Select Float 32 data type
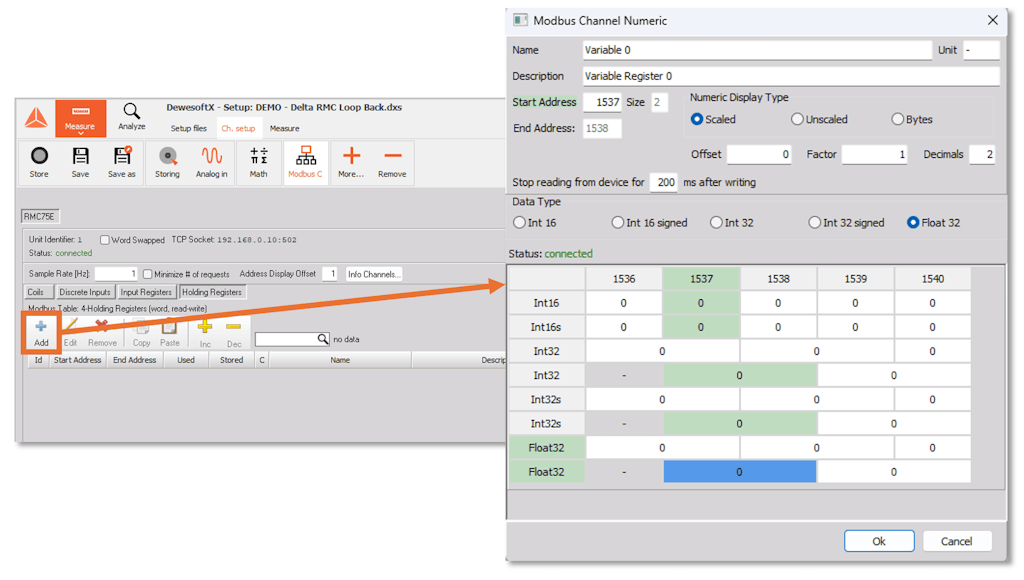Screen dimensions: 1024x580 [x=913, y=223]
